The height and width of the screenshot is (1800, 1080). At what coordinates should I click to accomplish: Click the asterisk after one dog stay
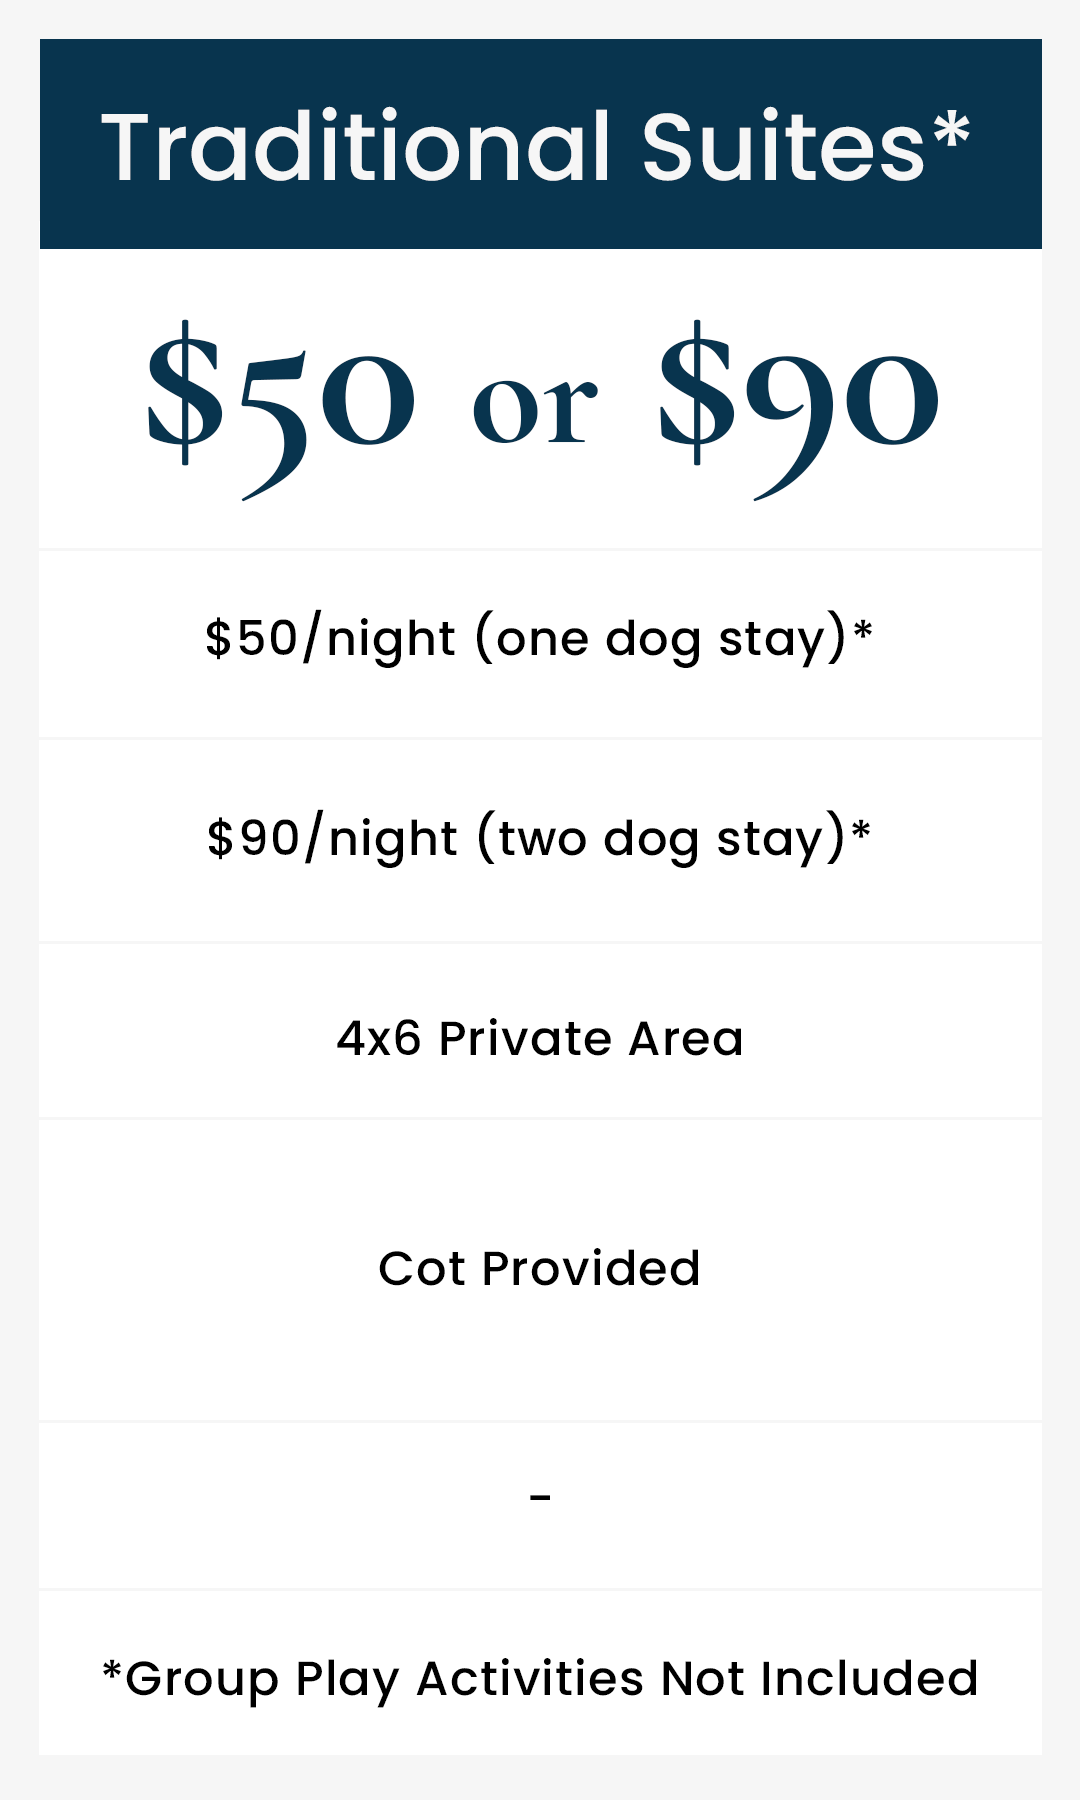863,631
